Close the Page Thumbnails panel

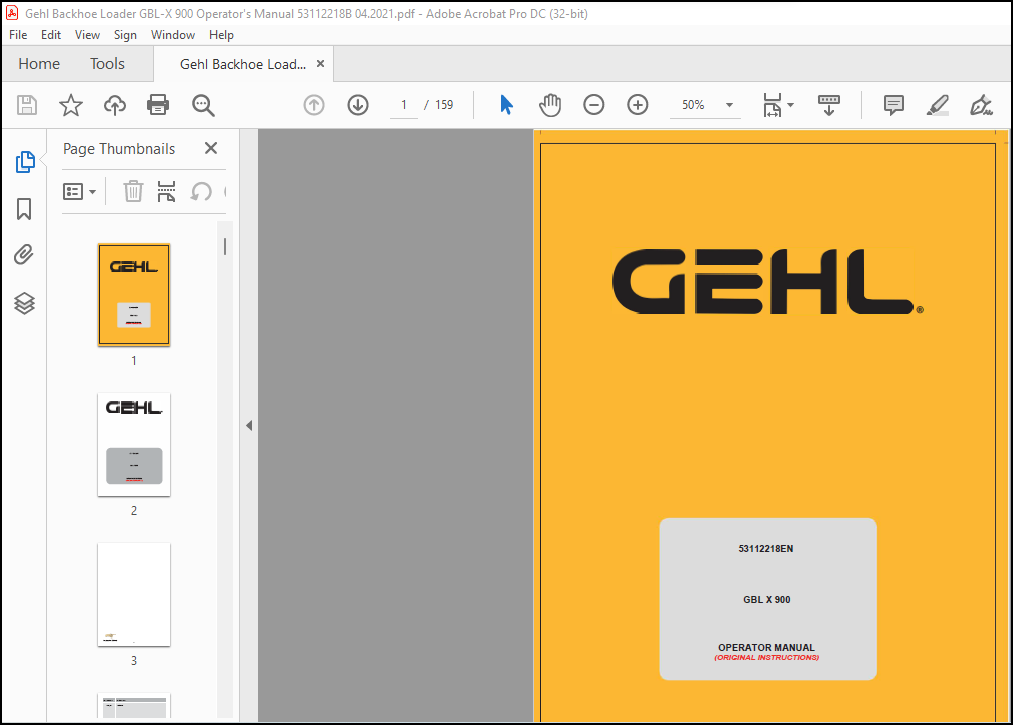(x=211, y=148)
